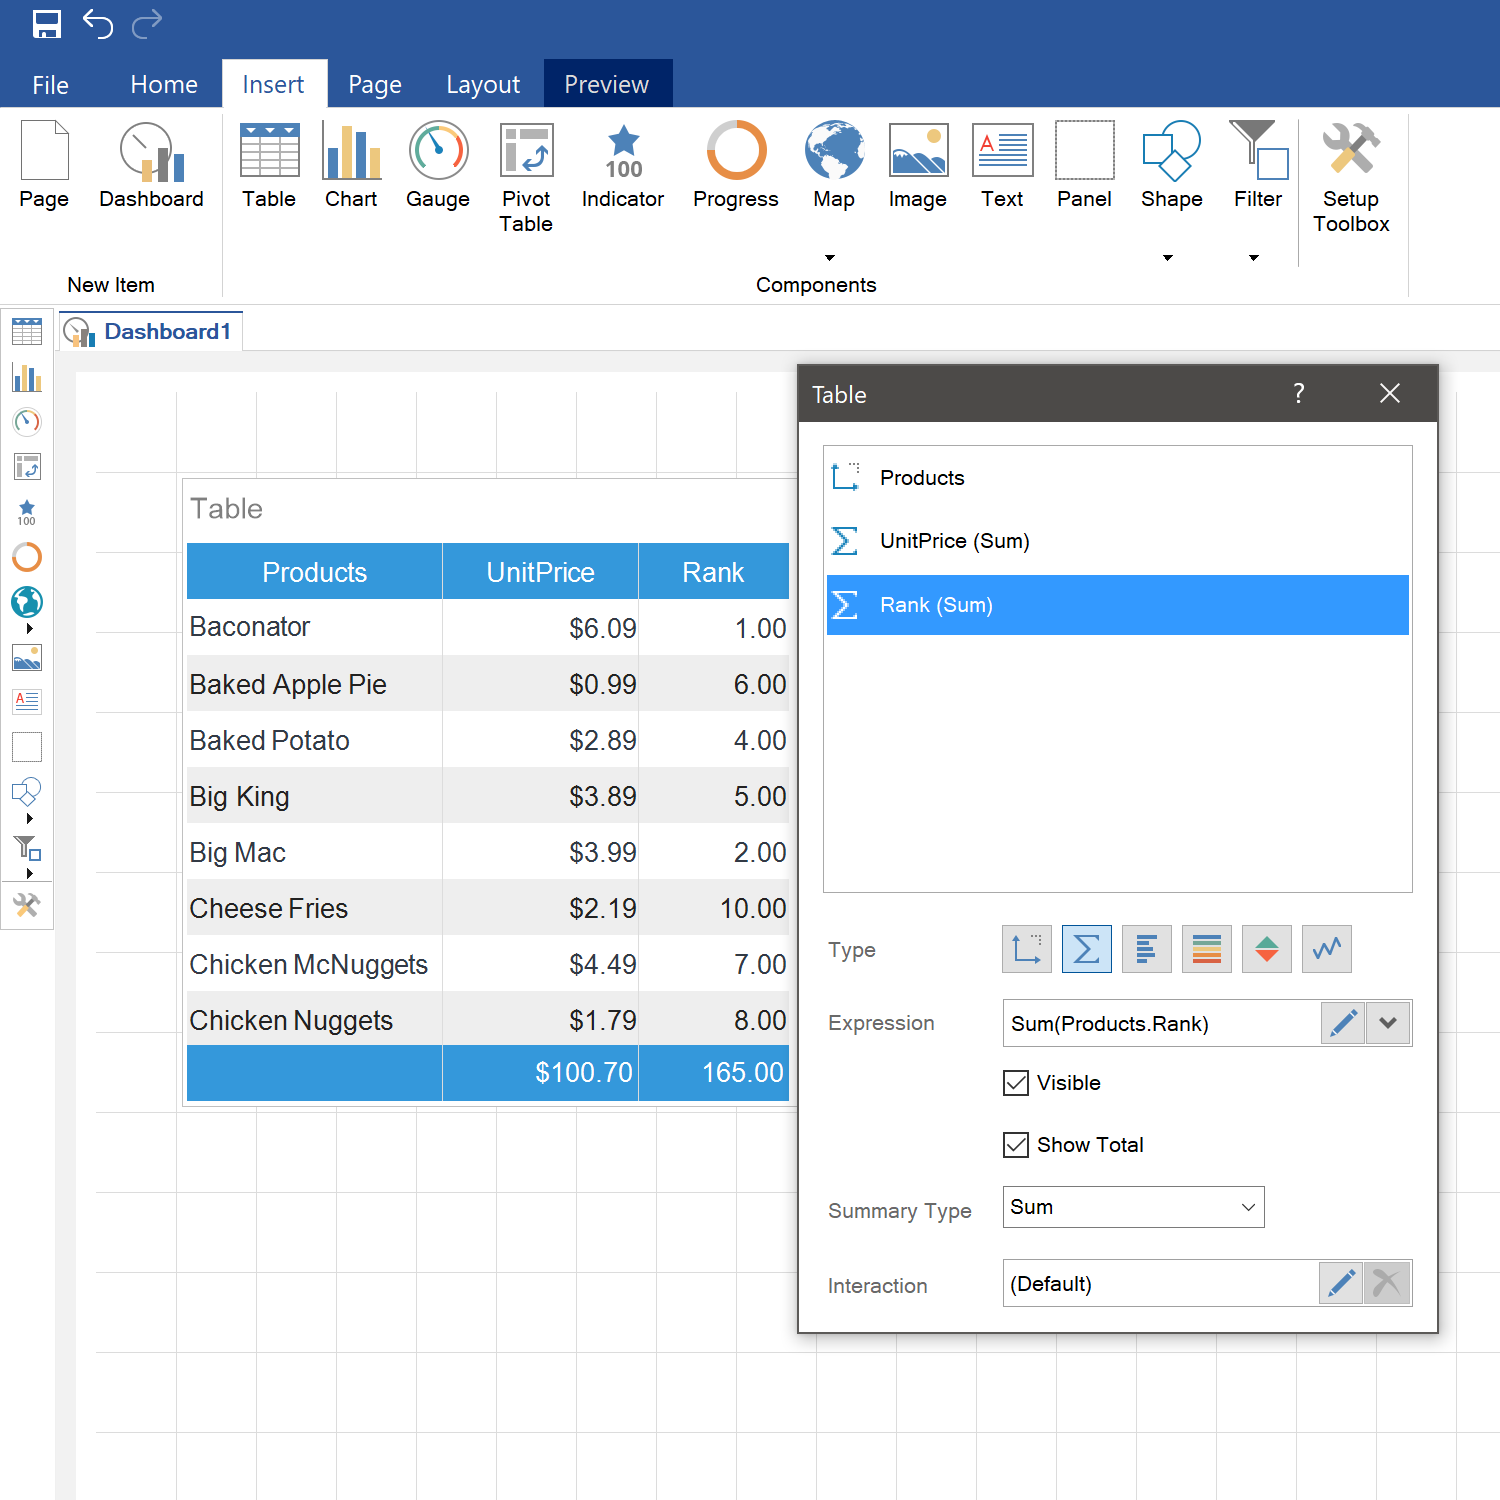Insert a Progress component from ribbon

tap(736, 165)
